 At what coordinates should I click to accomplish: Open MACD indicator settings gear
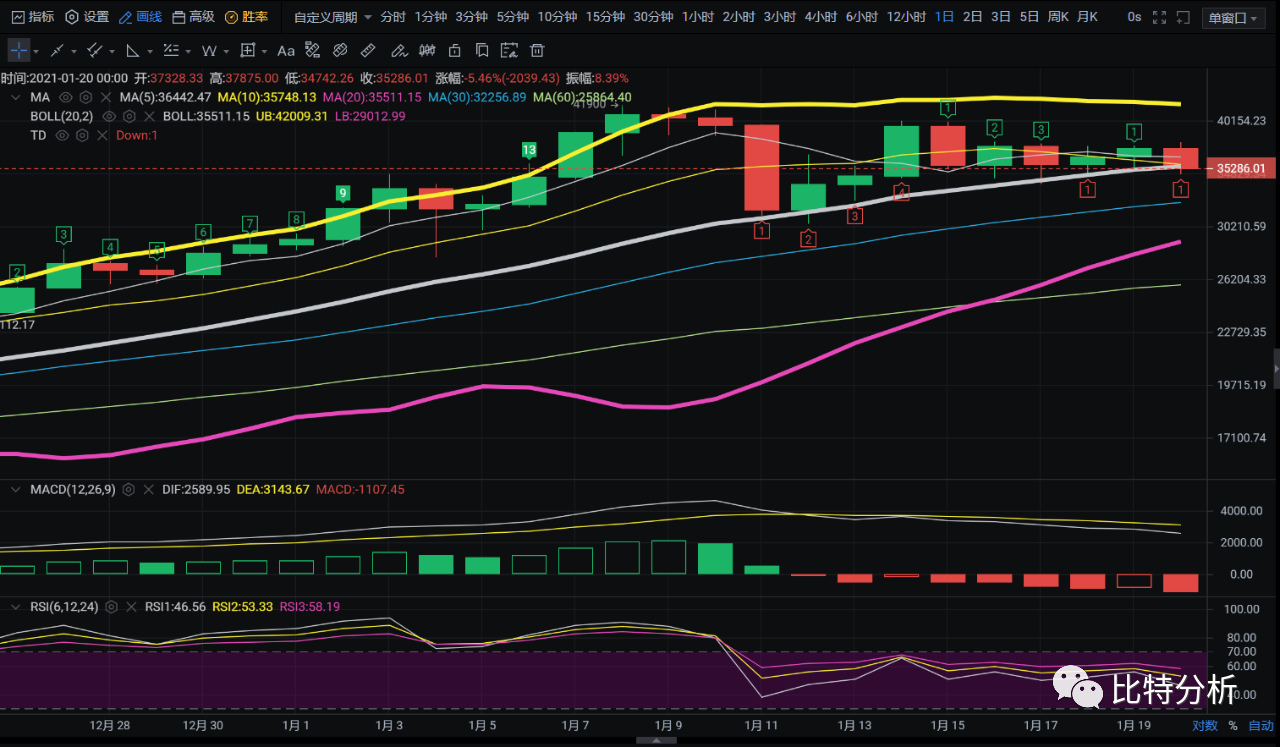(128, 490)
